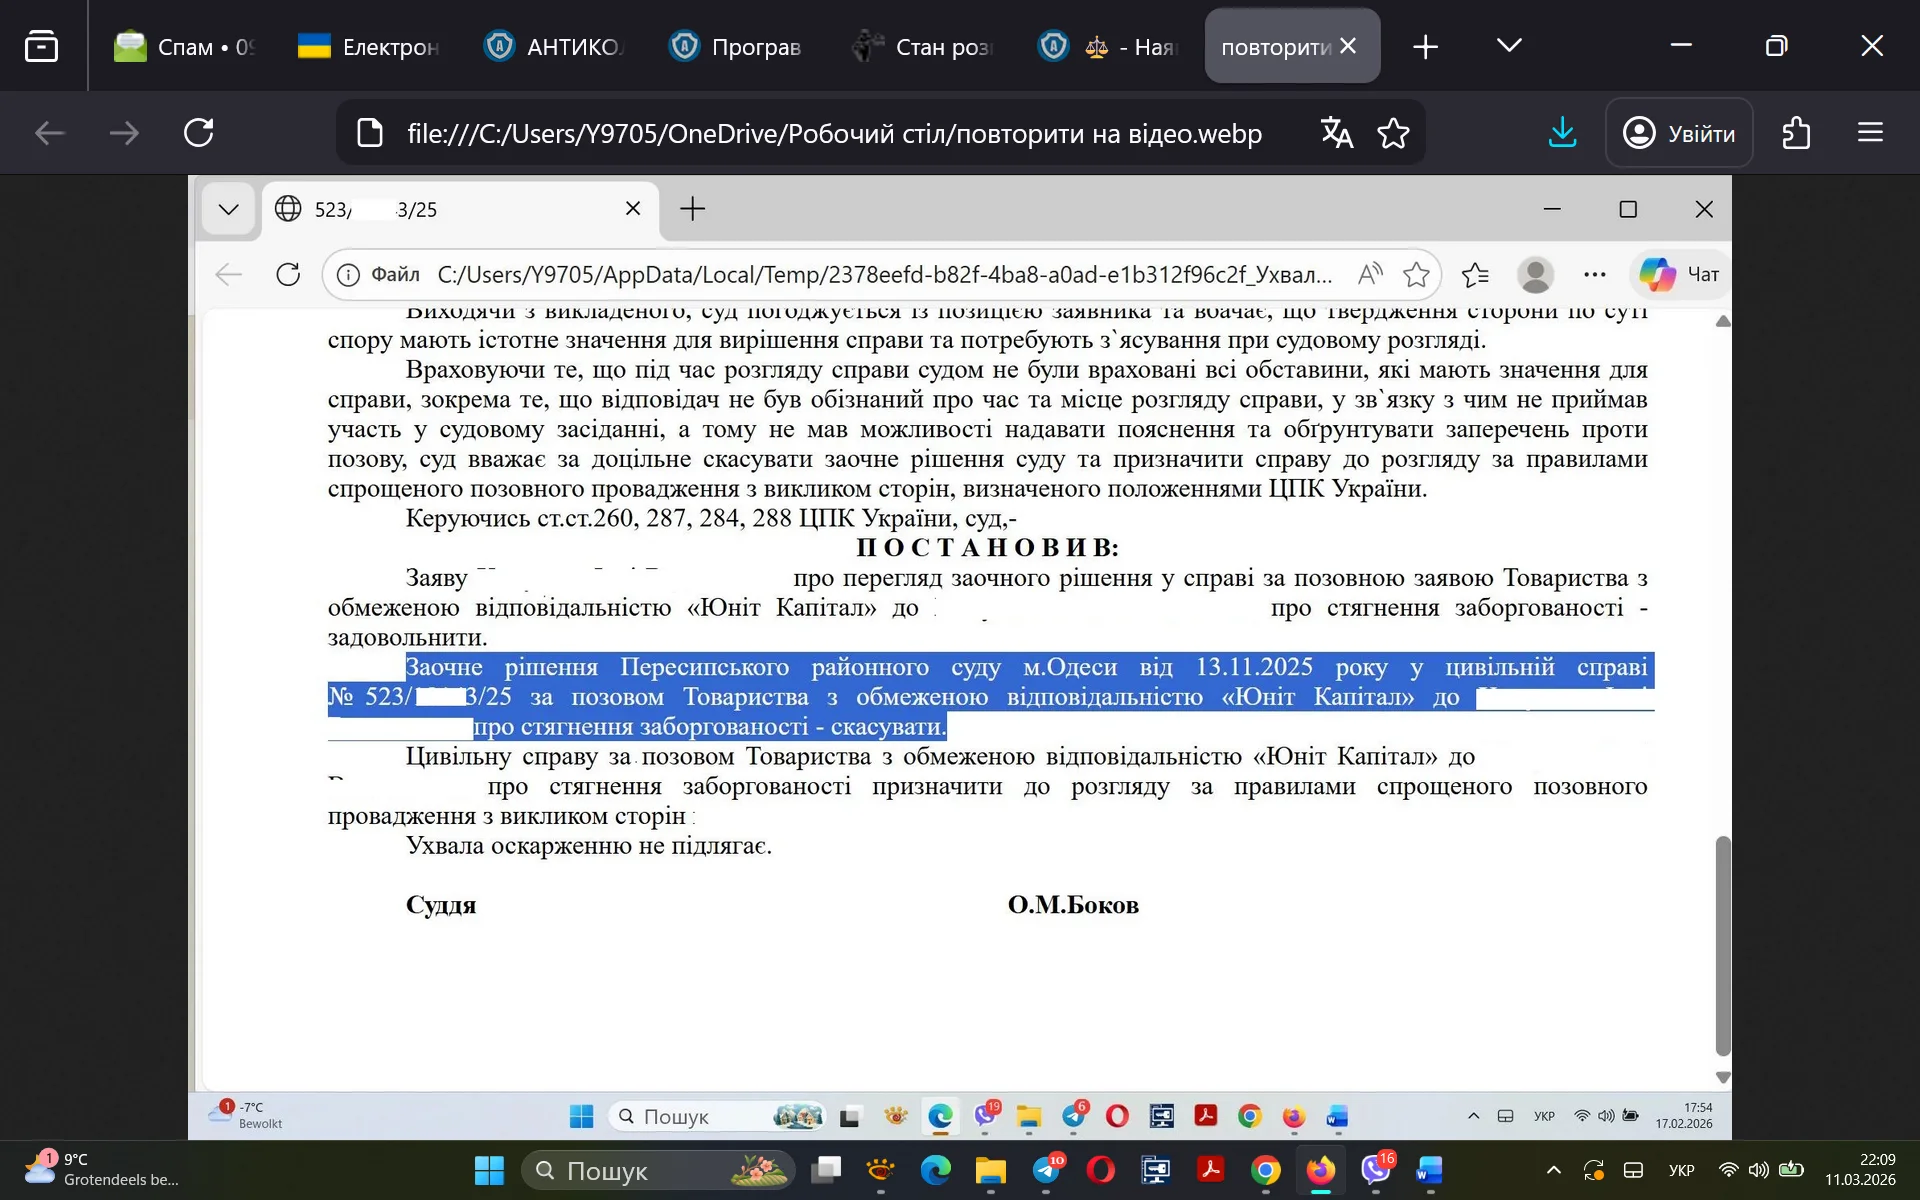
Task: Click the Увійти sign-in button
Action: [x=1679, y=133]
